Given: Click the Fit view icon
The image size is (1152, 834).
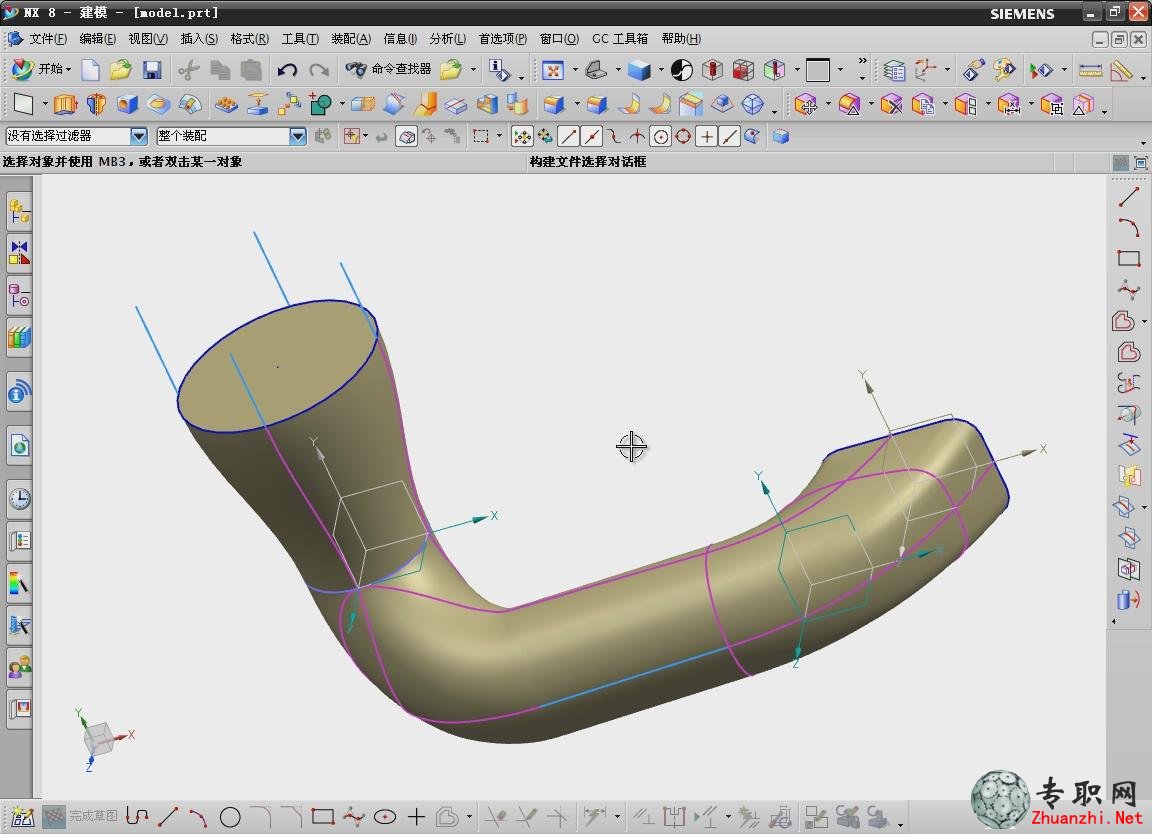Looking at the screenshot, I should click(552, 70).
